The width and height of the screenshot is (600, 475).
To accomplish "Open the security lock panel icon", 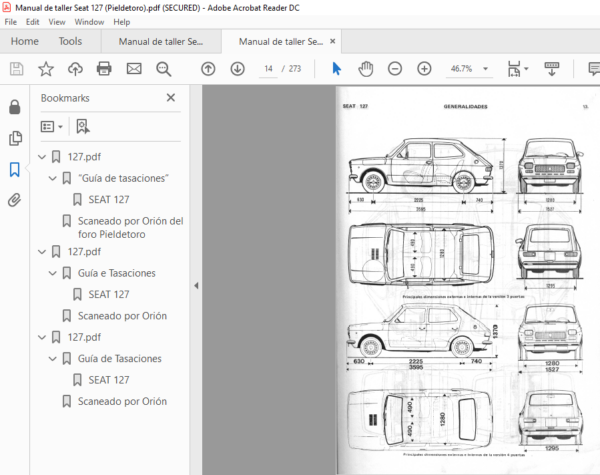I will pyautogui.click(x=15, y=107).
